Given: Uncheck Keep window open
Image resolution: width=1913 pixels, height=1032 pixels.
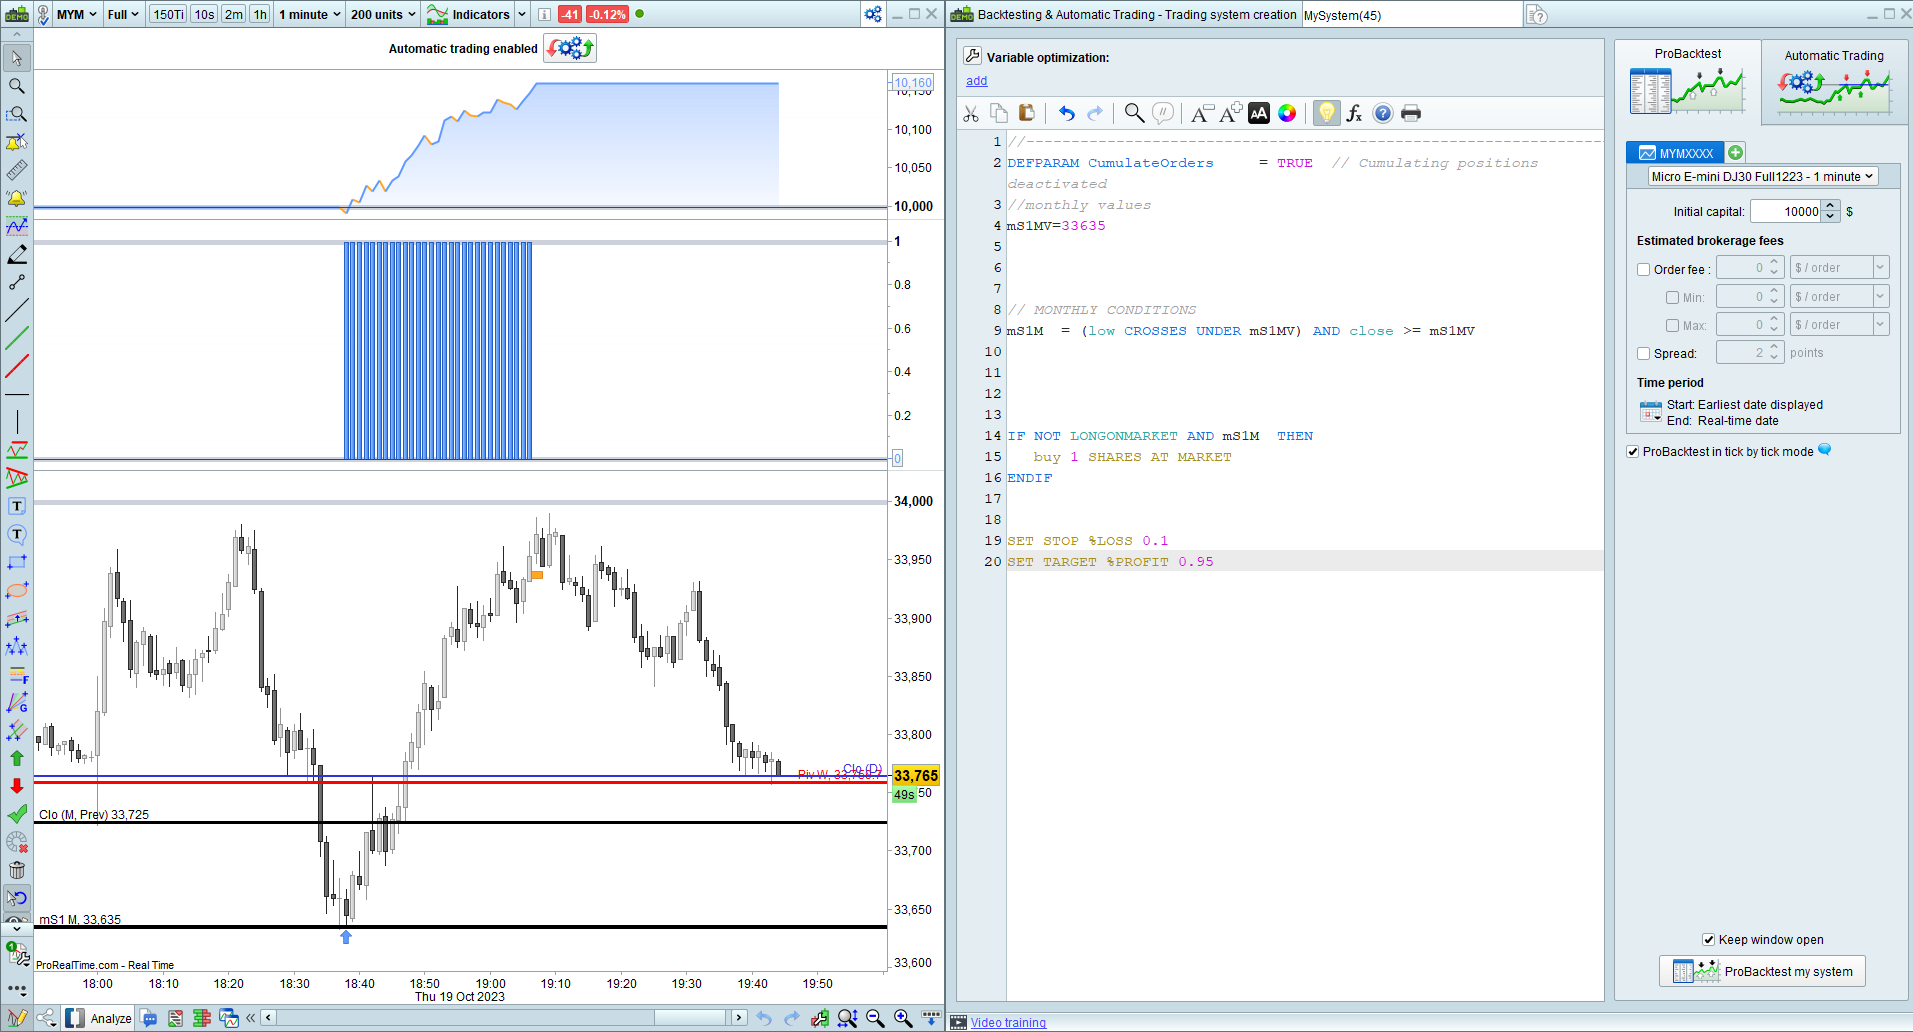Looking at the screenshot, I should pos(1709,940).
